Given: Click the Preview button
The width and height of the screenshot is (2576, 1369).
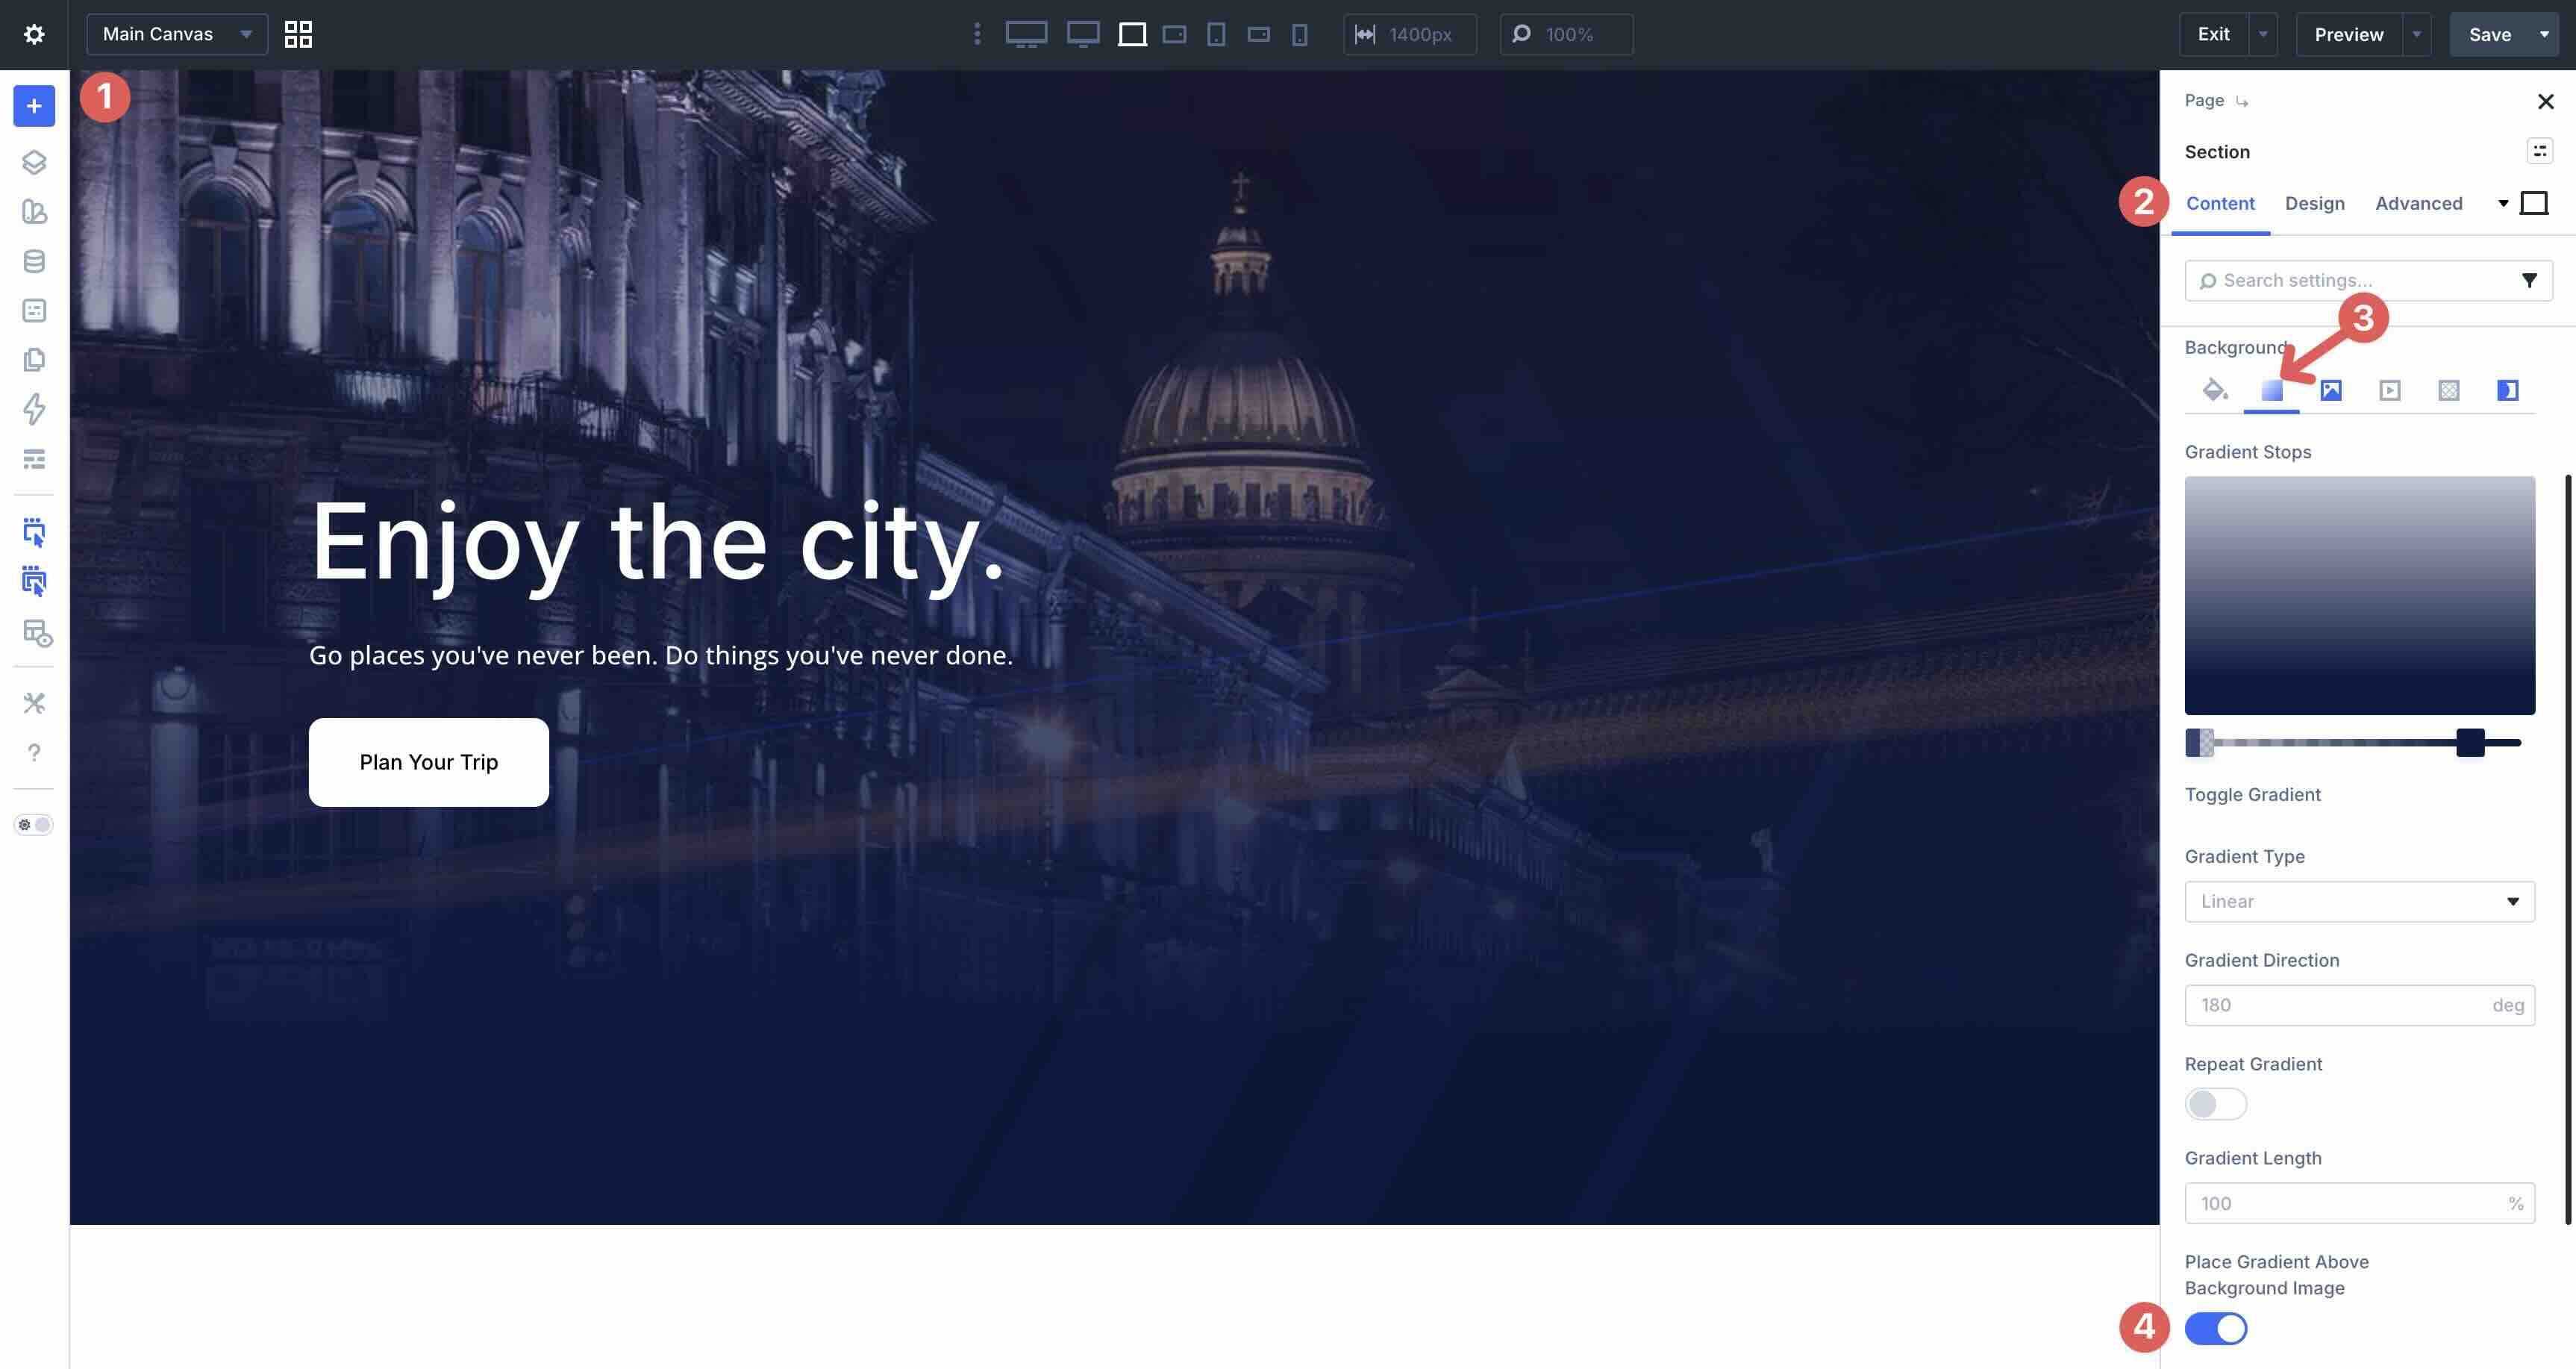Looking at the screenshot, I should point(2348,33).
